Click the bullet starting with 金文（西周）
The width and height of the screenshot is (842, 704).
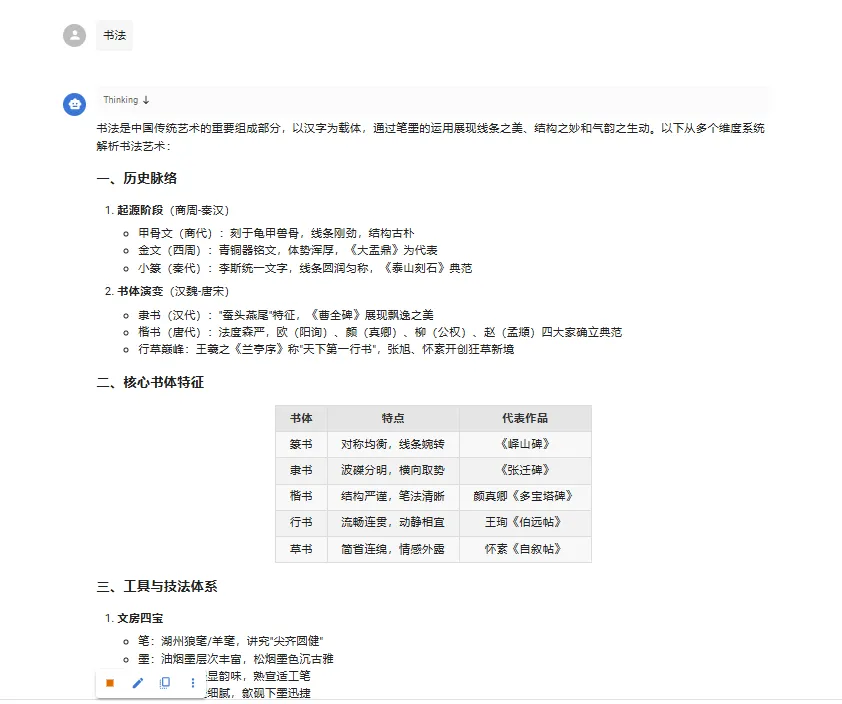tap(287, 250)
